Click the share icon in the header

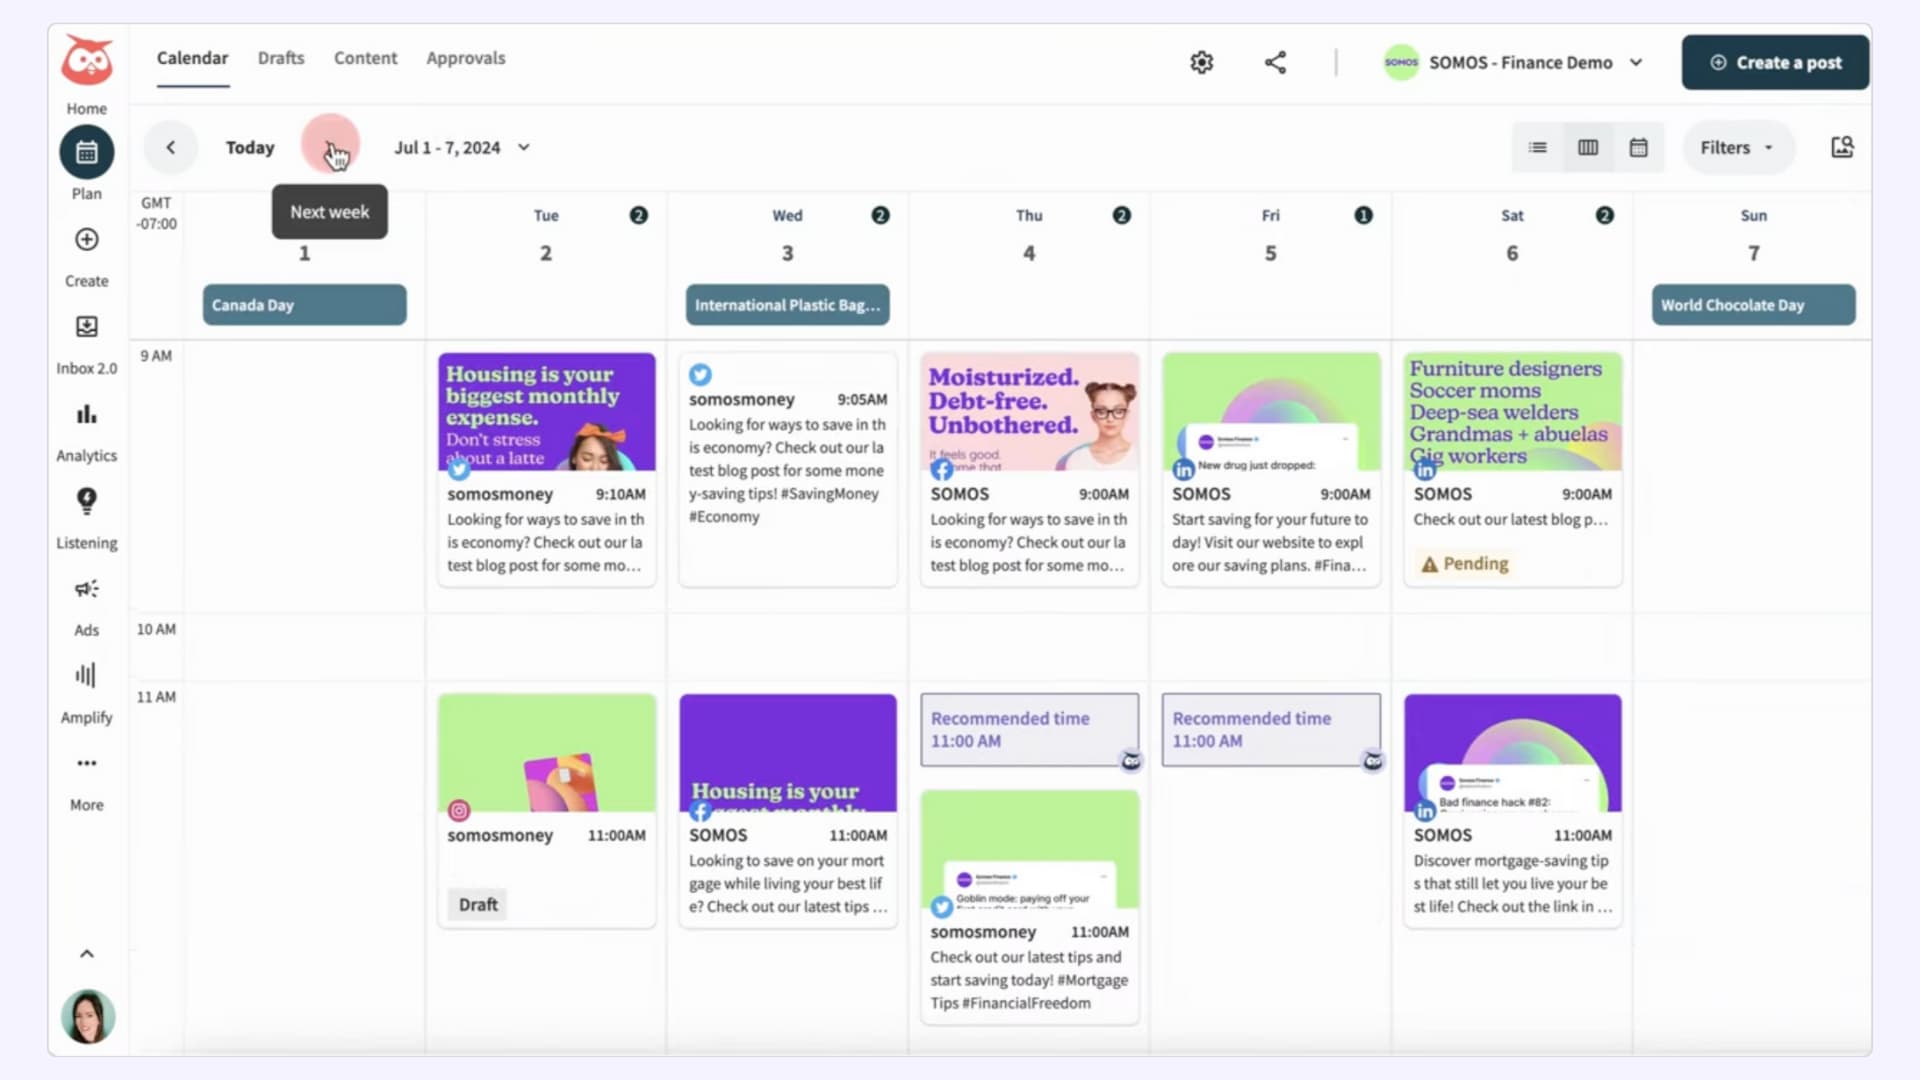tap(1275, 62)
